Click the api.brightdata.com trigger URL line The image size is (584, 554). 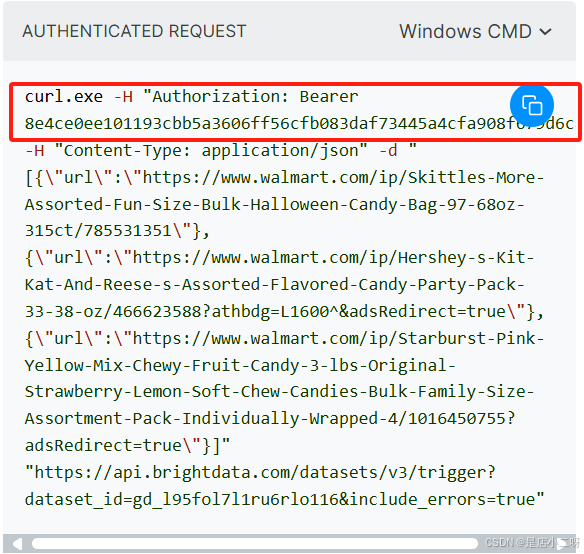(x=260, y=472)
